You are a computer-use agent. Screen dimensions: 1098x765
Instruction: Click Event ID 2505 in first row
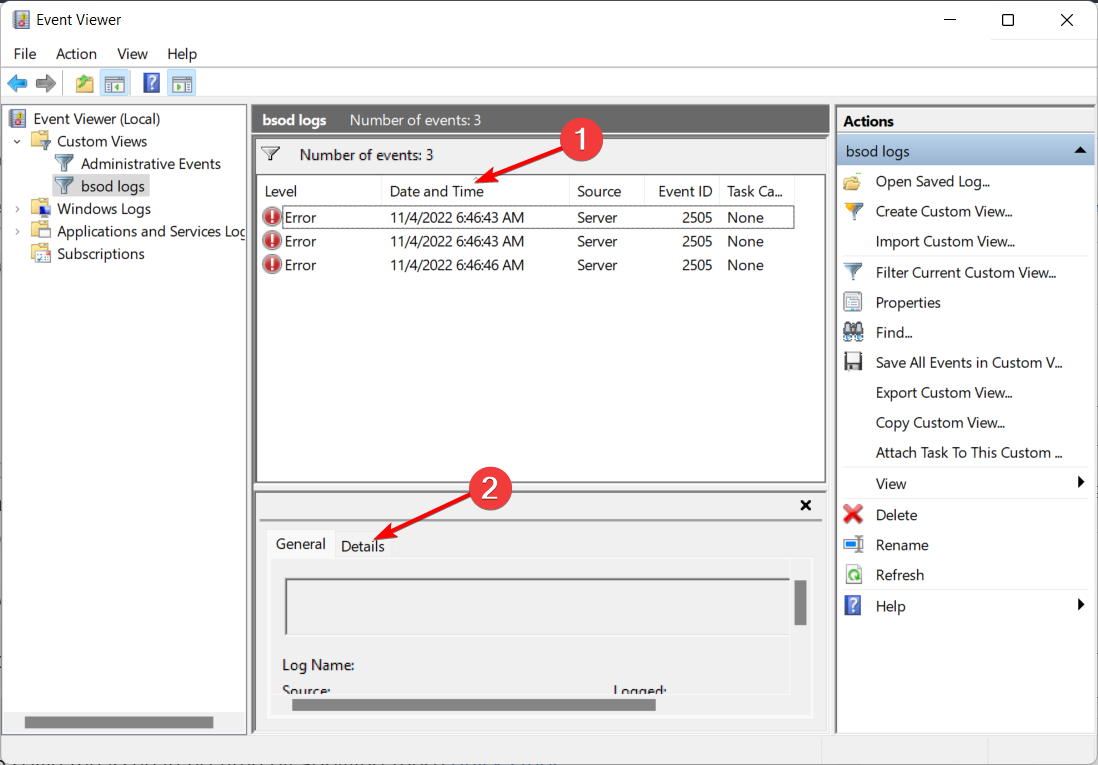click(x=697, y=217)
